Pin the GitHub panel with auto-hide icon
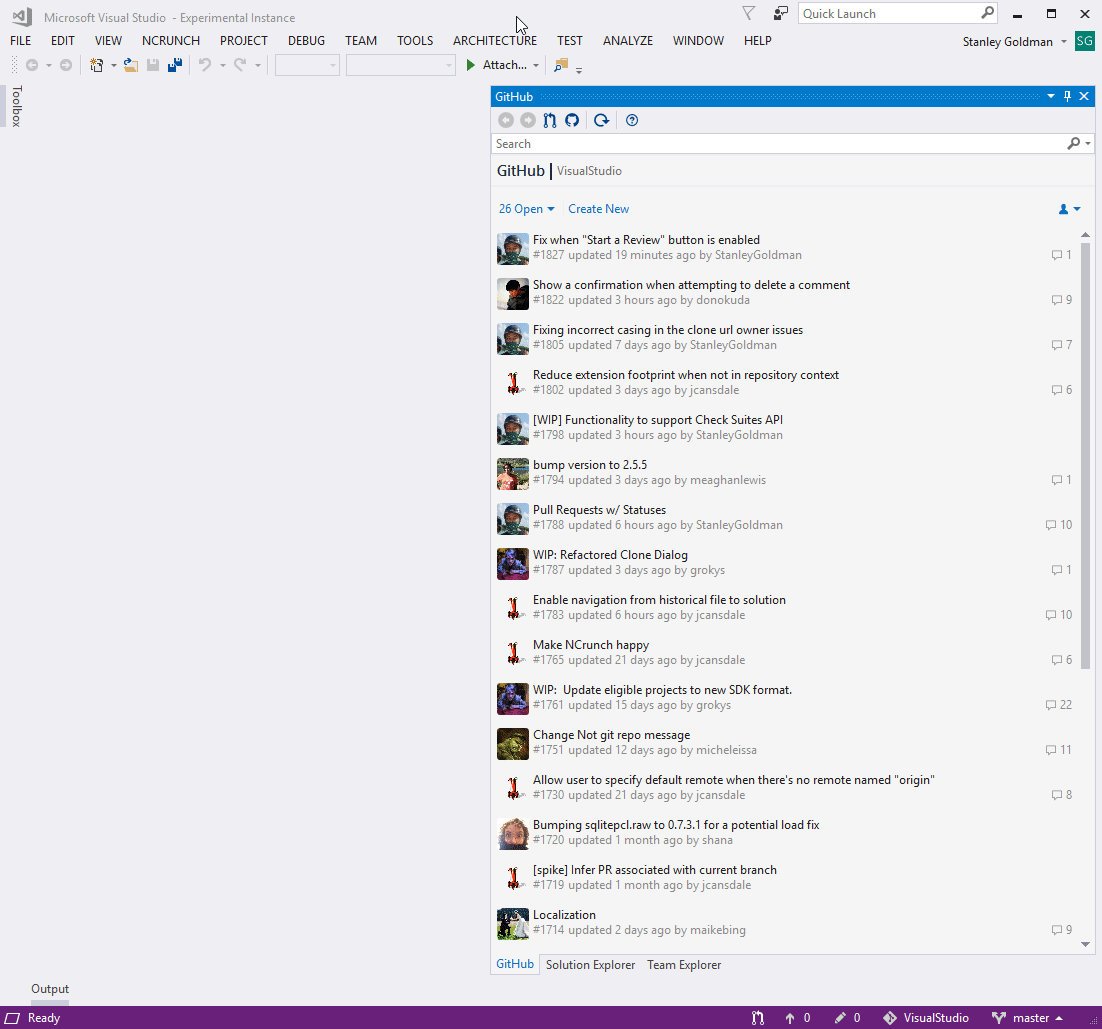Image resolution: width=1102 pixels, height=1029 pixels. point(1067,96)
